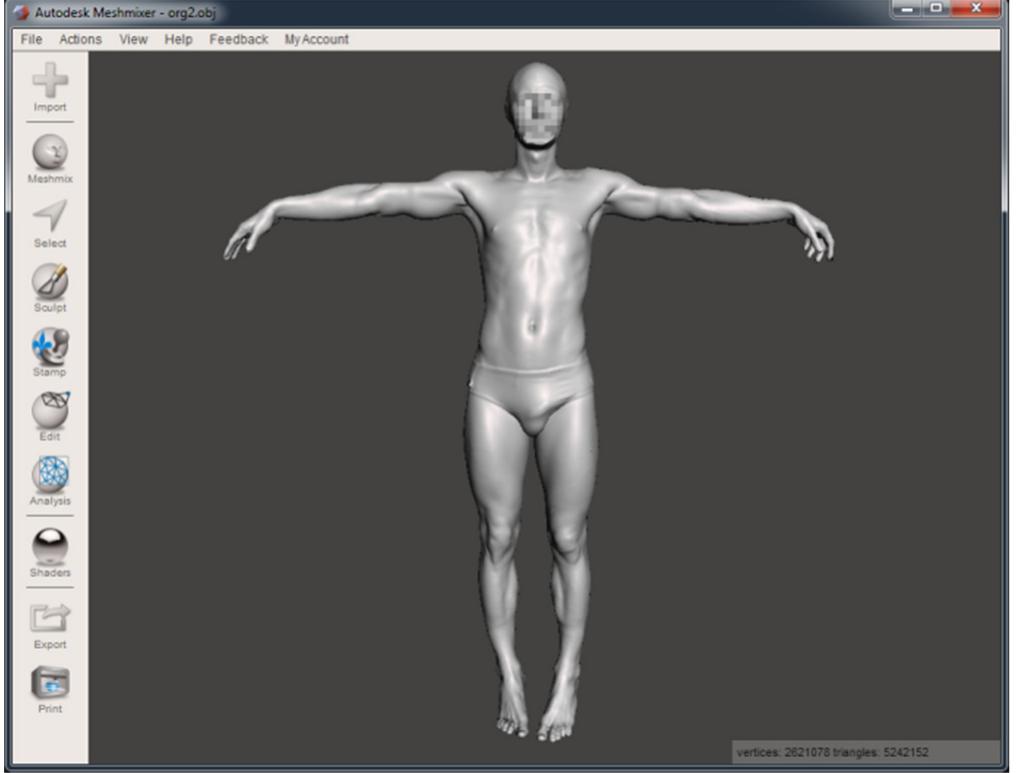Open the View menu
Screen dimensions: 1029x773
pos(133,39)
